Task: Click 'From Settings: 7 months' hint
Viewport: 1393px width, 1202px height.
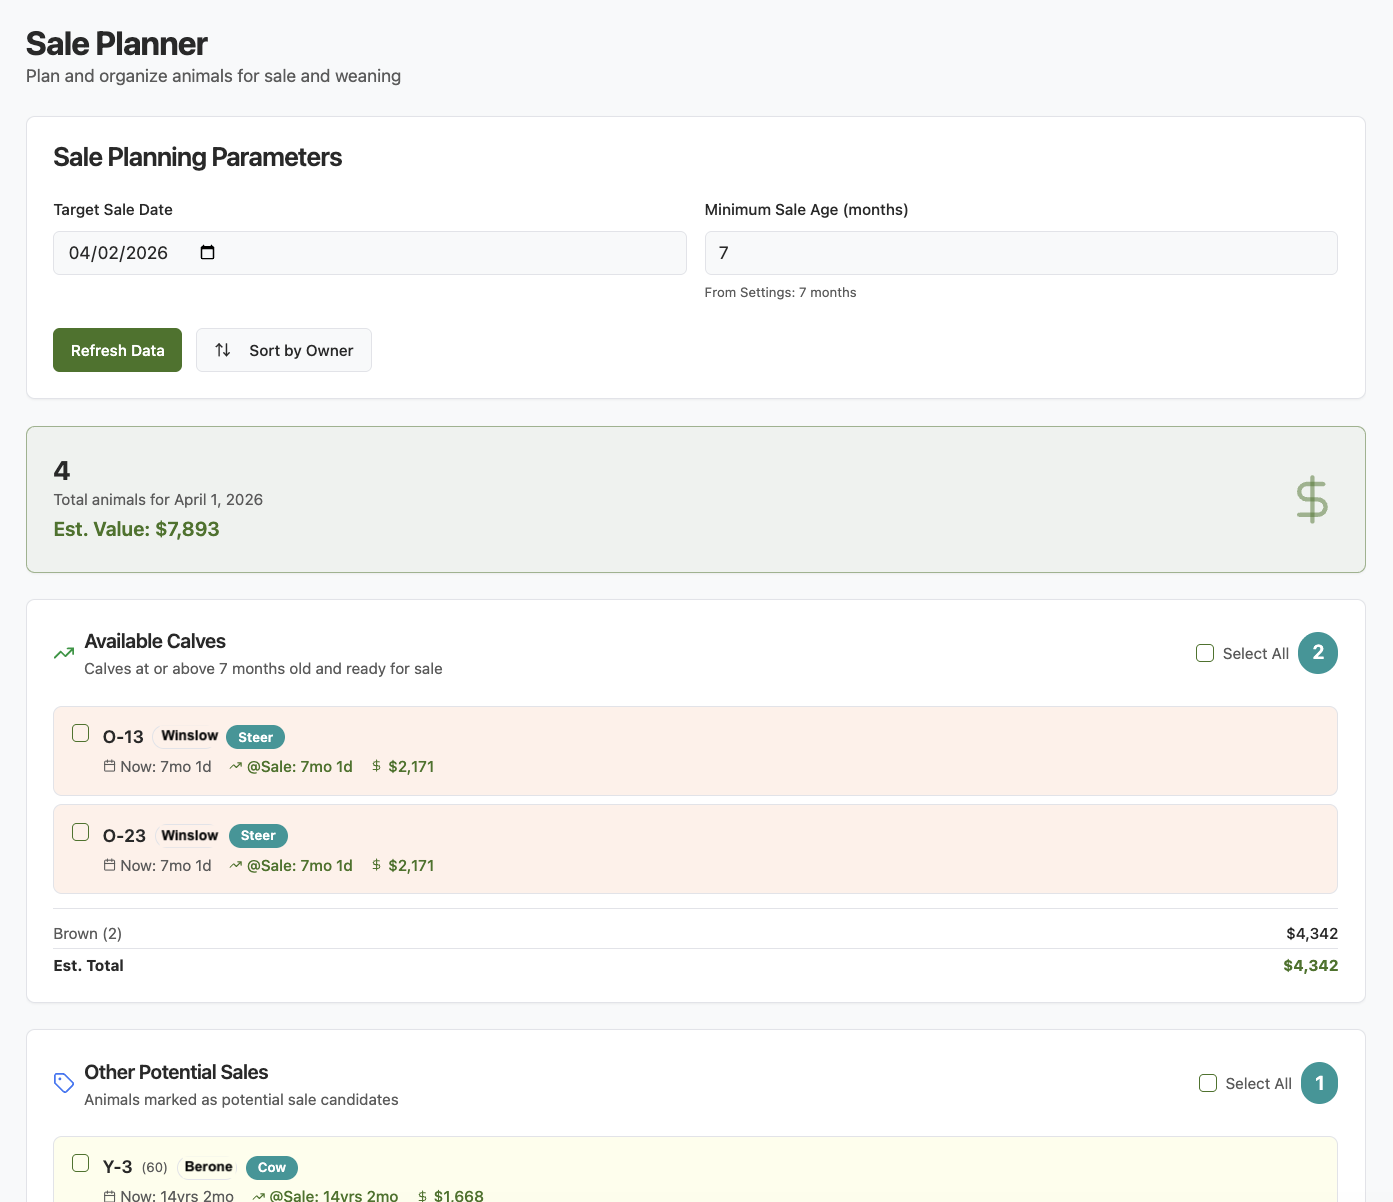Action: (x=780, y=292)
